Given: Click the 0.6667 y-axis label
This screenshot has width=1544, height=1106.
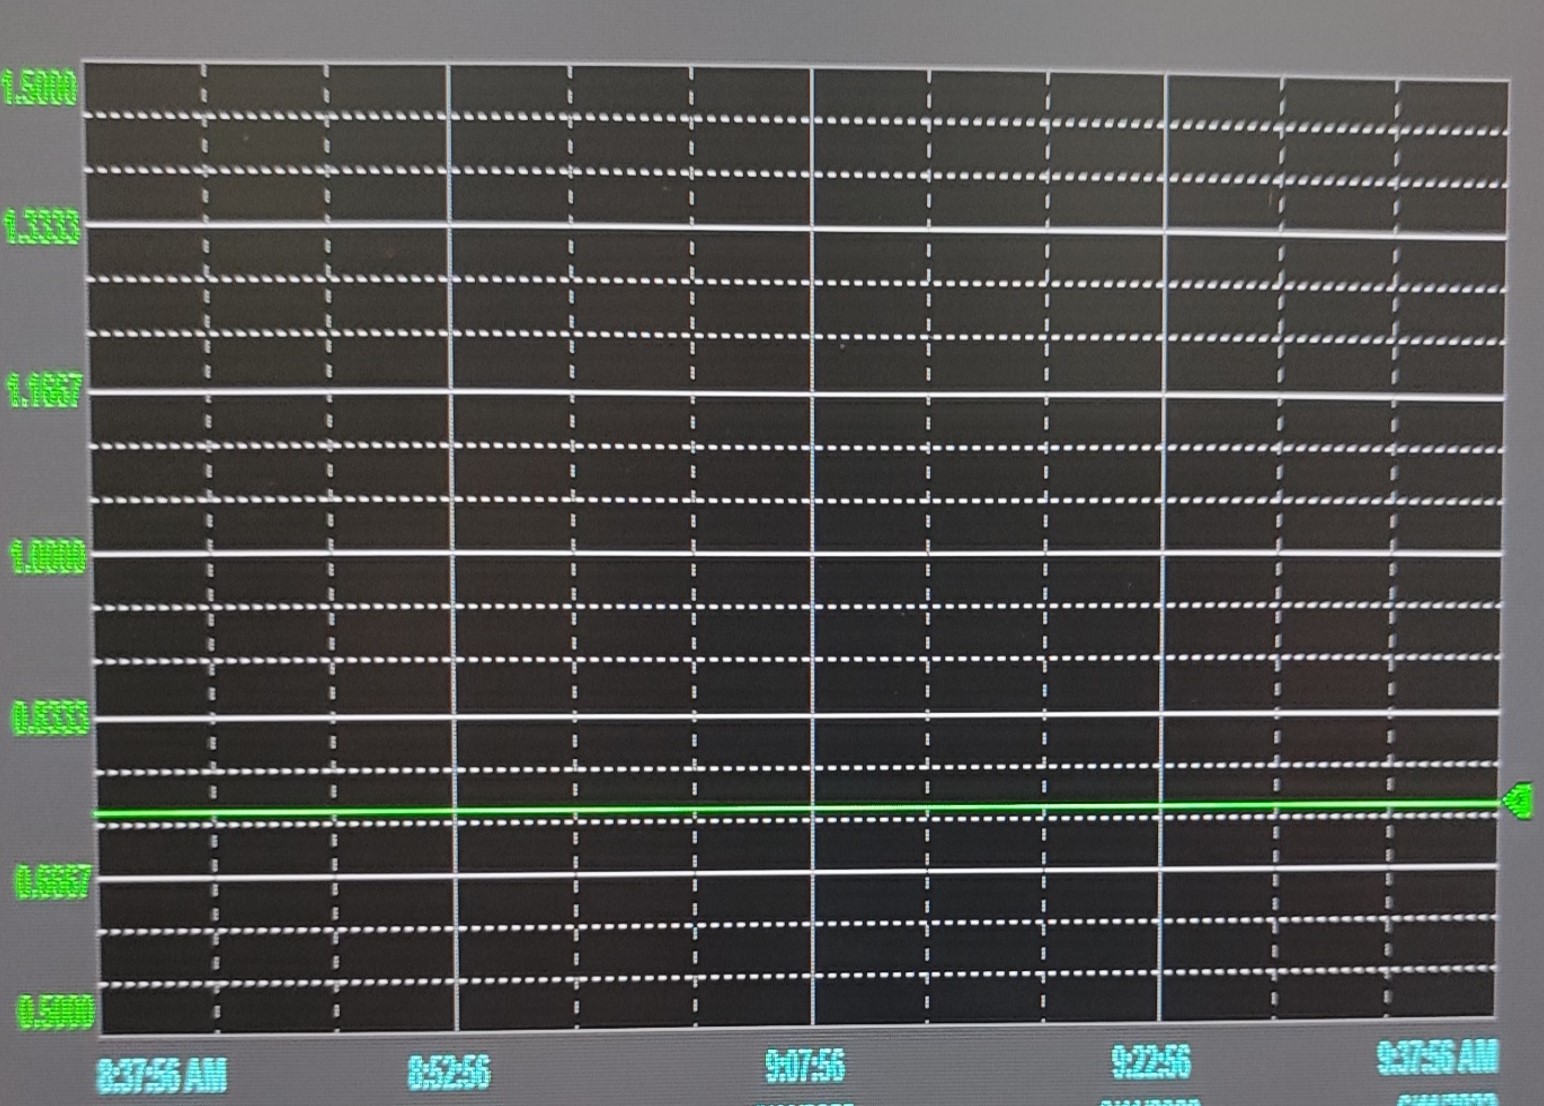Looking at the screenshot, I should (53, 881).
